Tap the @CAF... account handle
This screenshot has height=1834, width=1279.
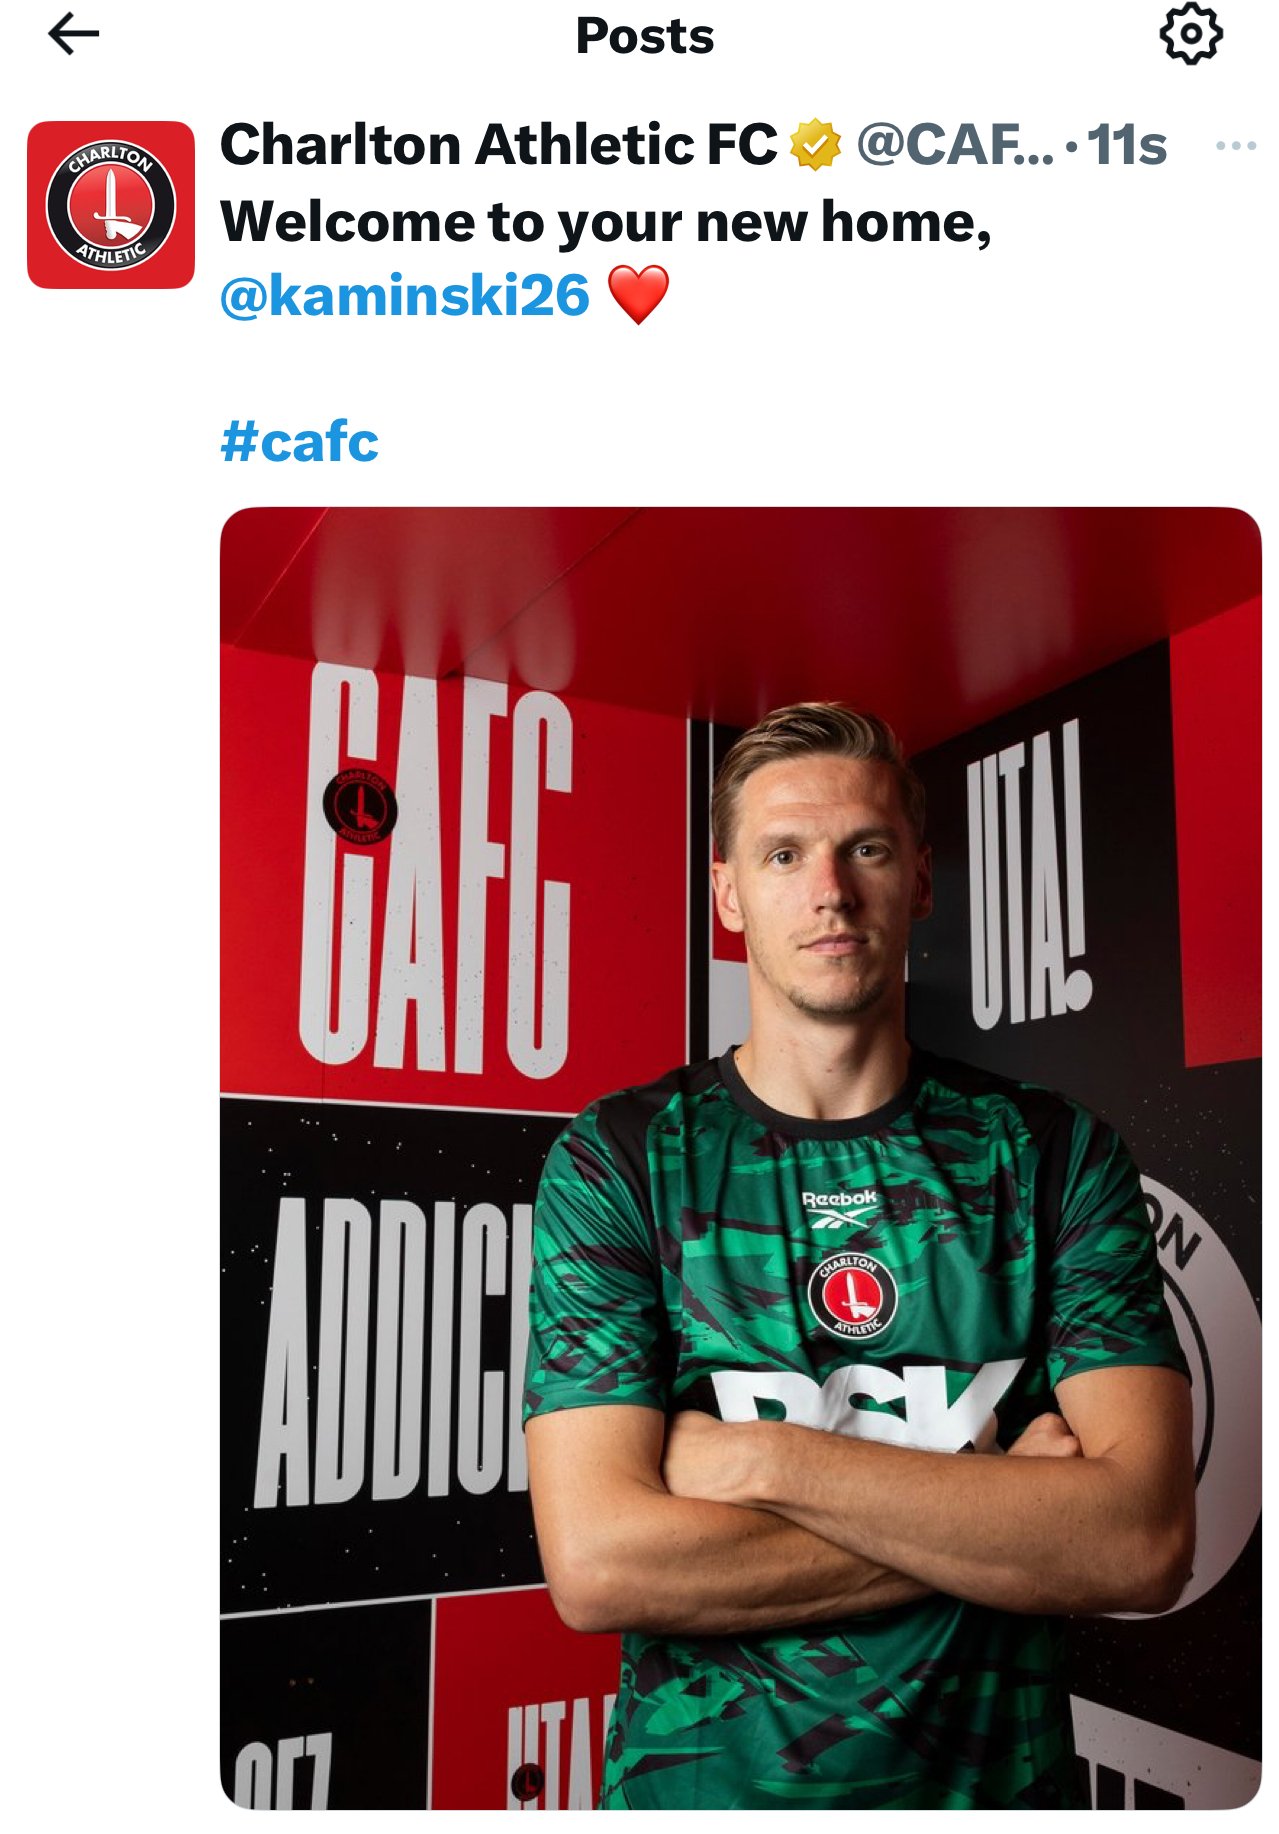[955, 146]
